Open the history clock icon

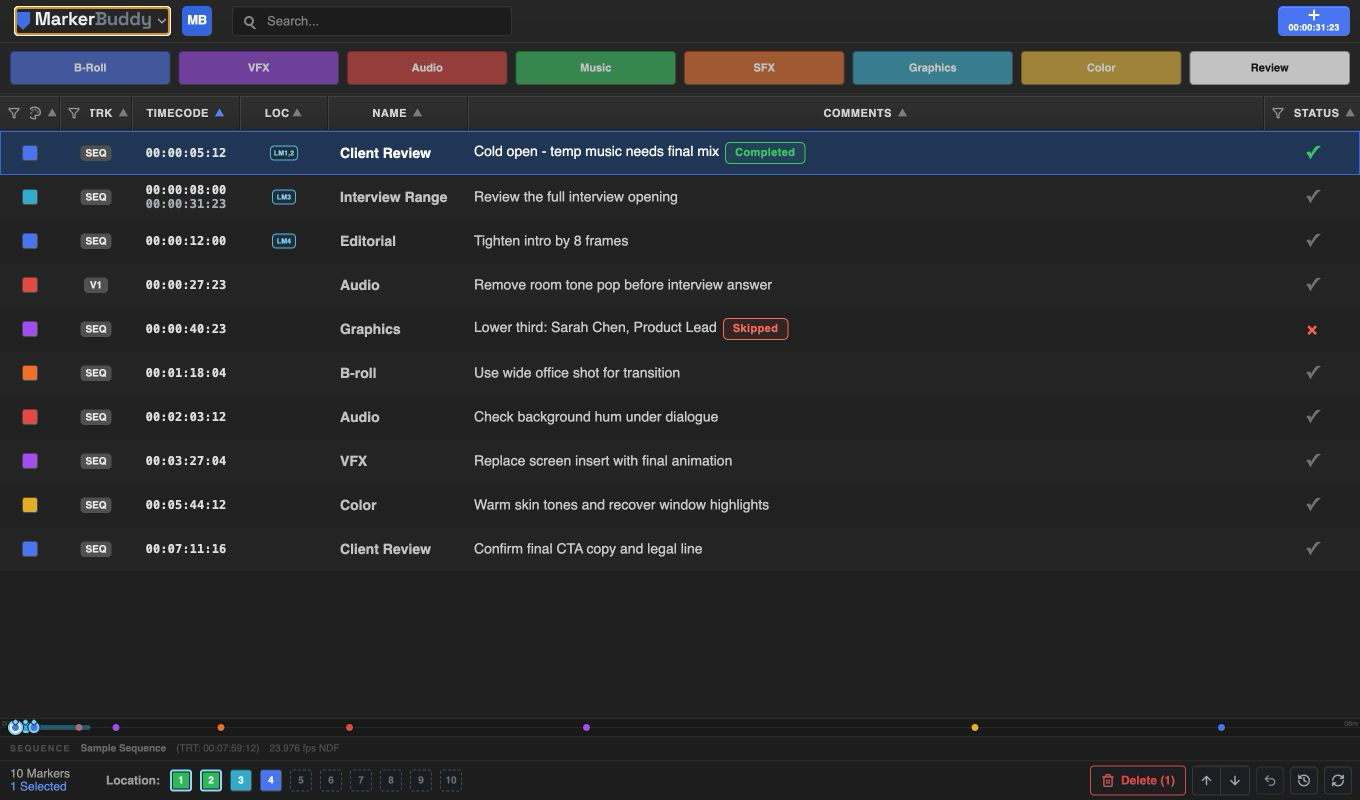coord(1304,780)
